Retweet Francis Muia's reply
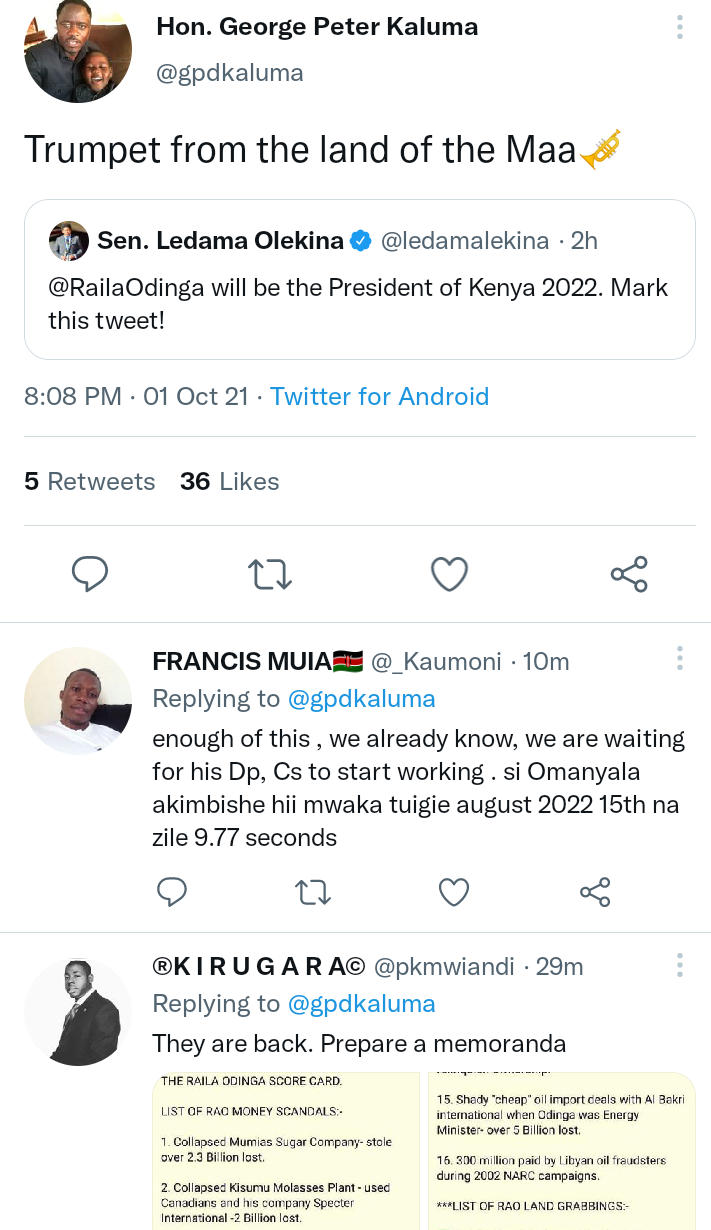This screenshot has height=1230, width=711. pyautogui.click(x=314, y=891)
